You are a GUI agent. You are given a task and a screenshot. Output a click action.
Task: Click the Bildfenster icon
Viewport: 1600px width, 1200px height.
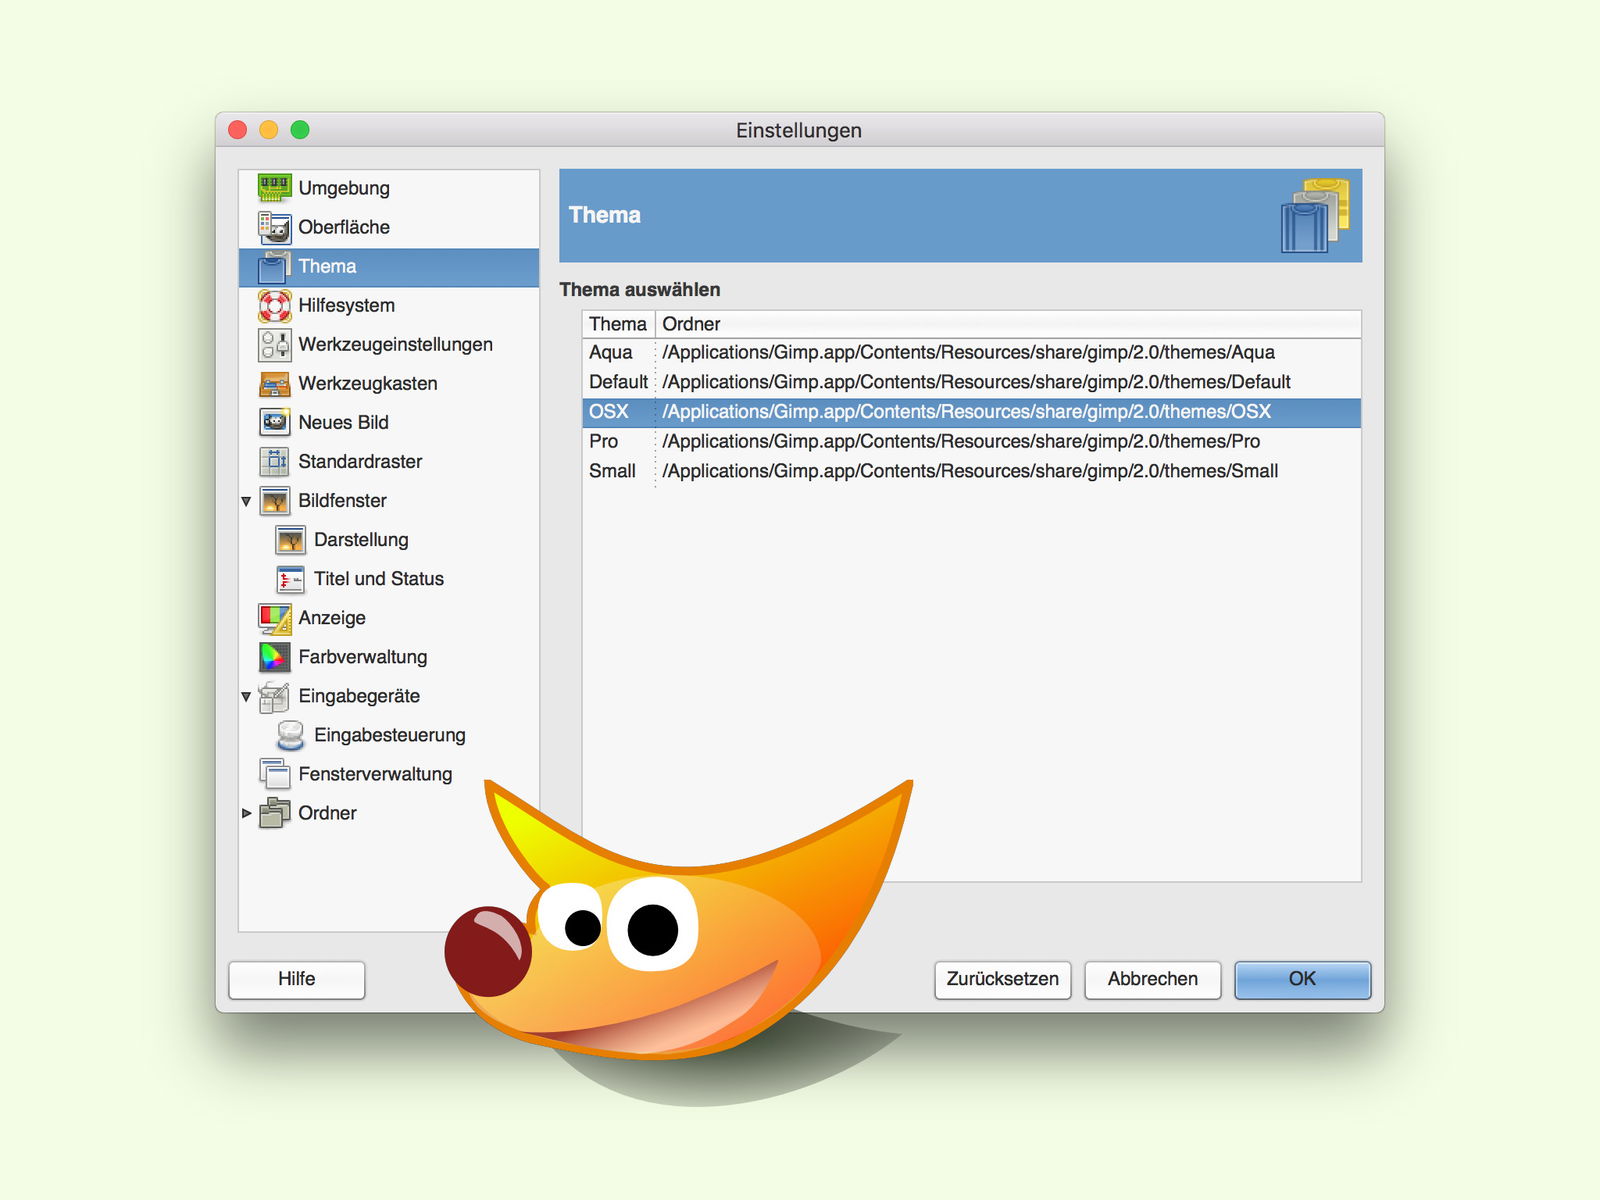(274, 500)
